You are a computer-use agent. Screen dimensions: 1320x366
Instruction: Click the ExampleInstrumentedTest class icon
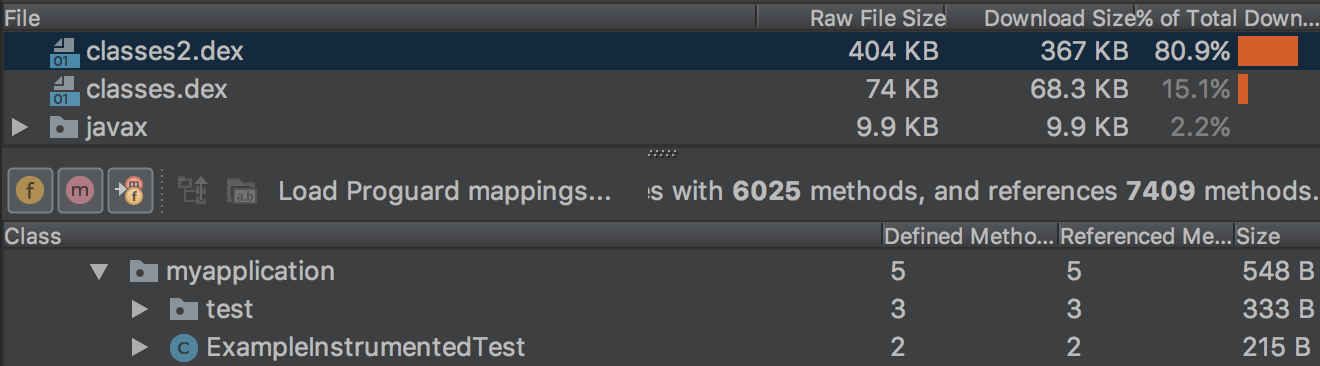[183, 347]
